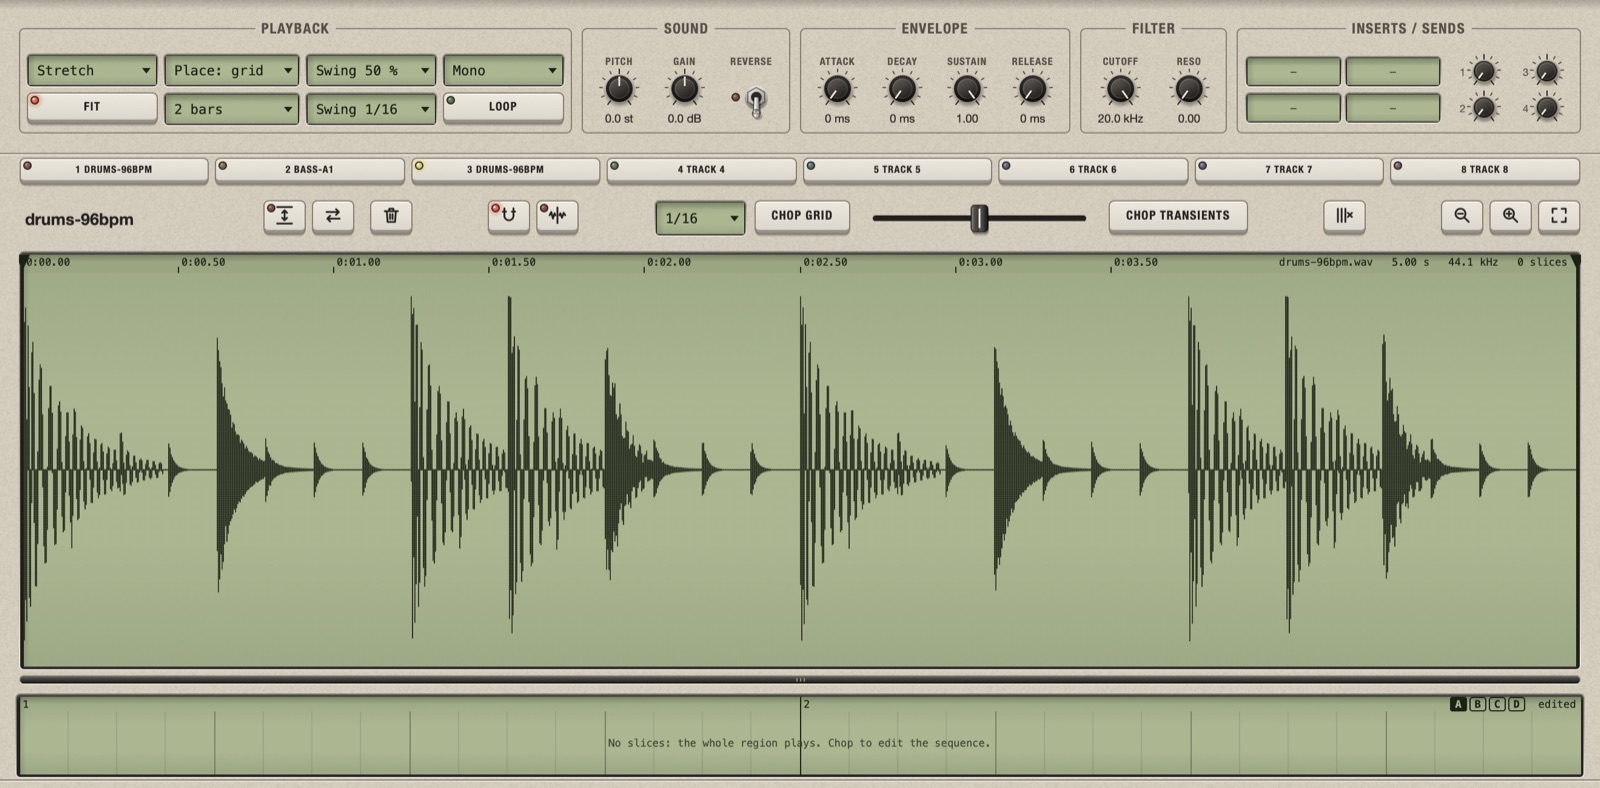Open the Stretch mode dropdown
This screenshot has height=788, width=1600.
click(92, 70)
